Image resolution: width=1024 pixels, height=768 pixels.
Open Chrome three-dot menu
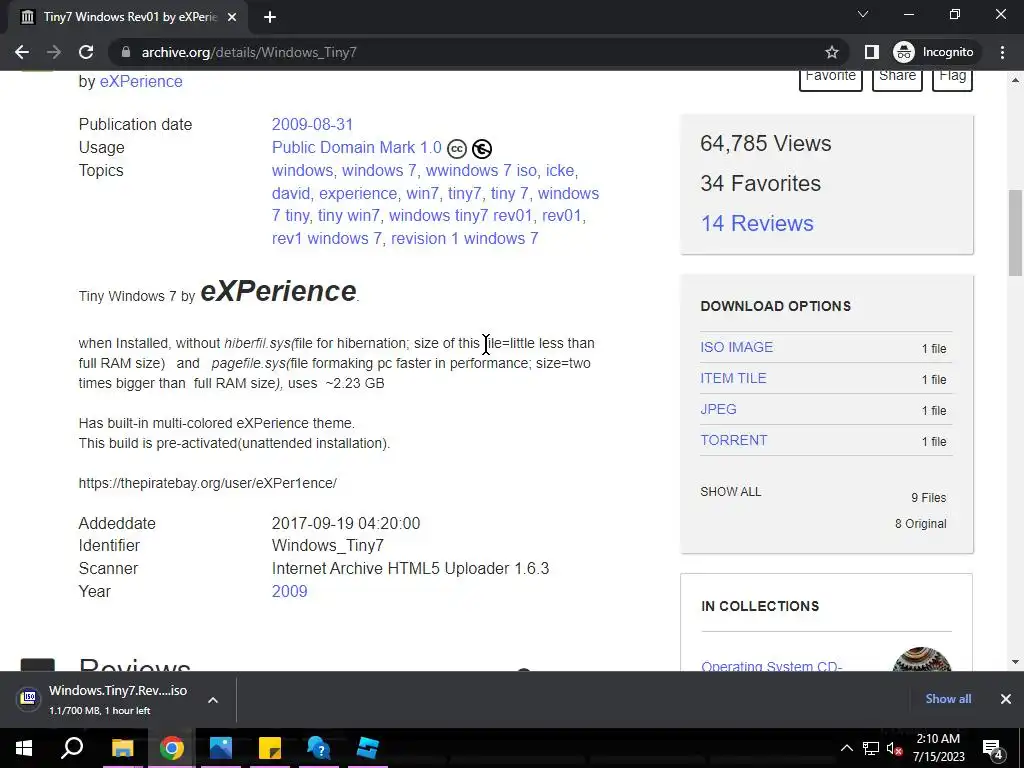[x=1002, y=52]
